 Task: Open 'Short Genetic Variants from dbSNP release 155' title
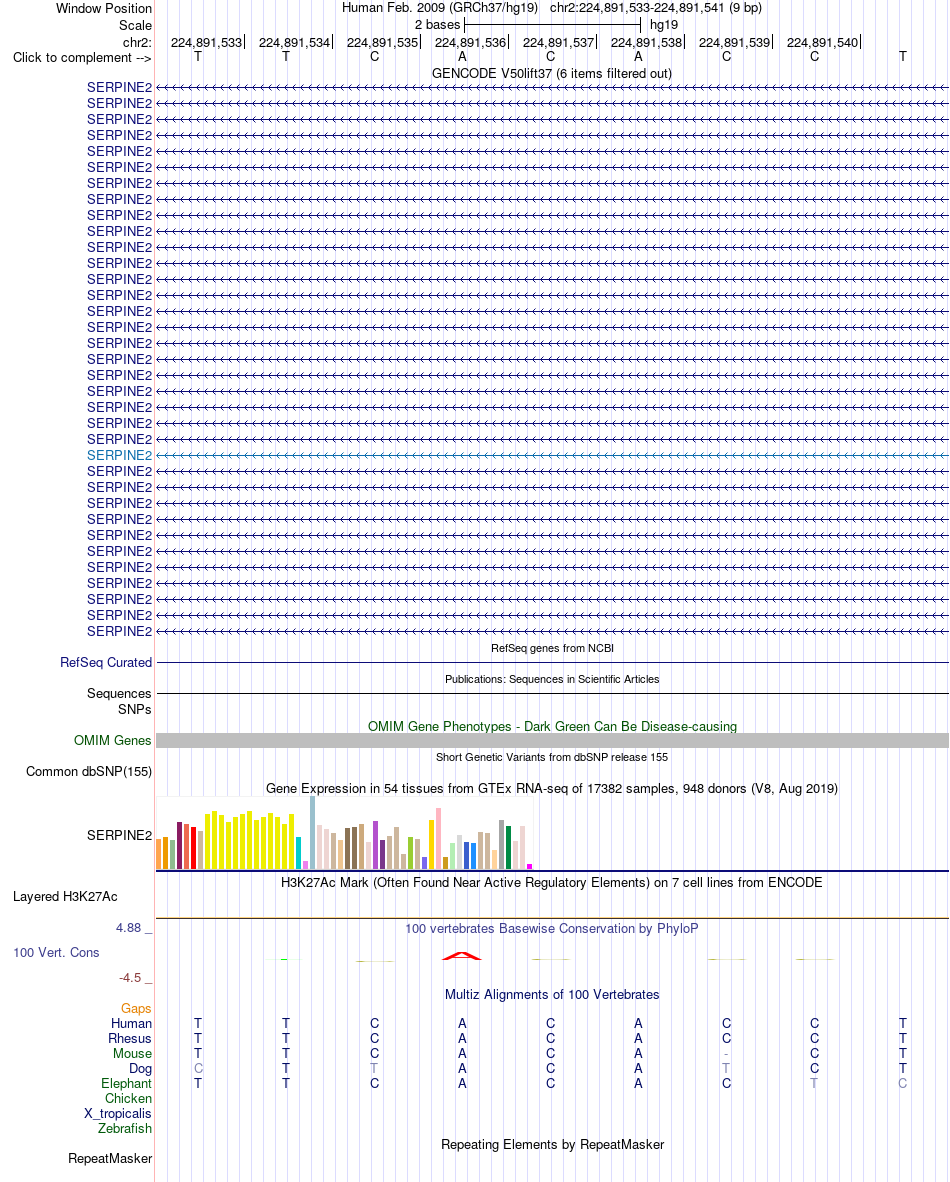552,757
